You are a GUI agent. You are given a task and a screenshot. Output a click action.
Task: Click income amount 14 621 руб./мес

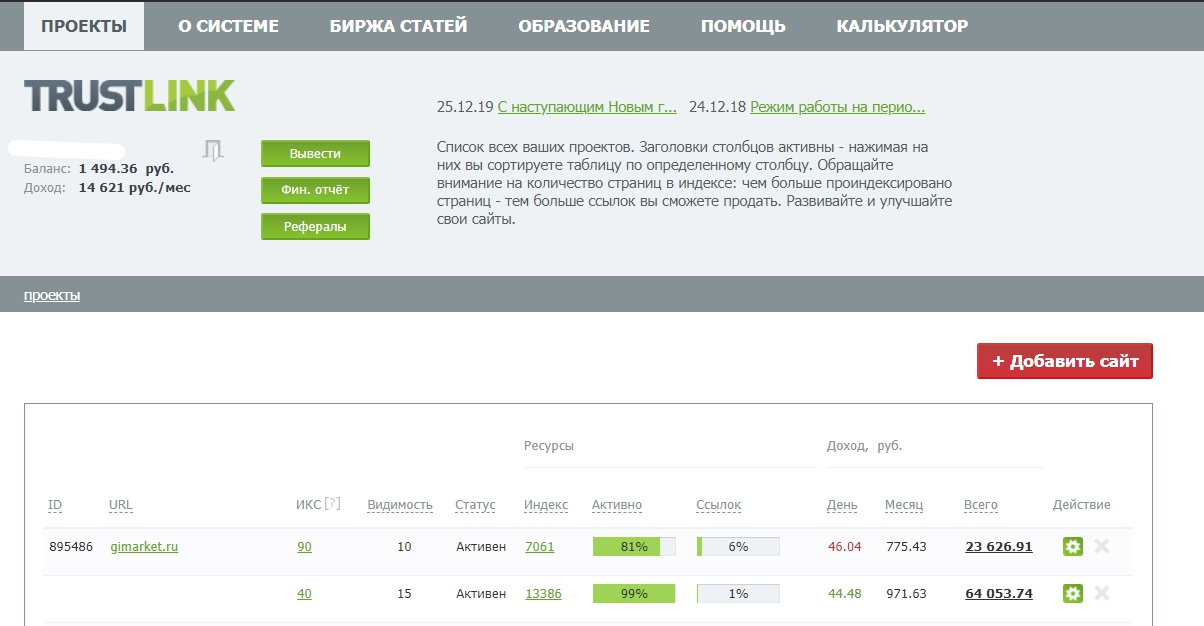click(134, 187)
